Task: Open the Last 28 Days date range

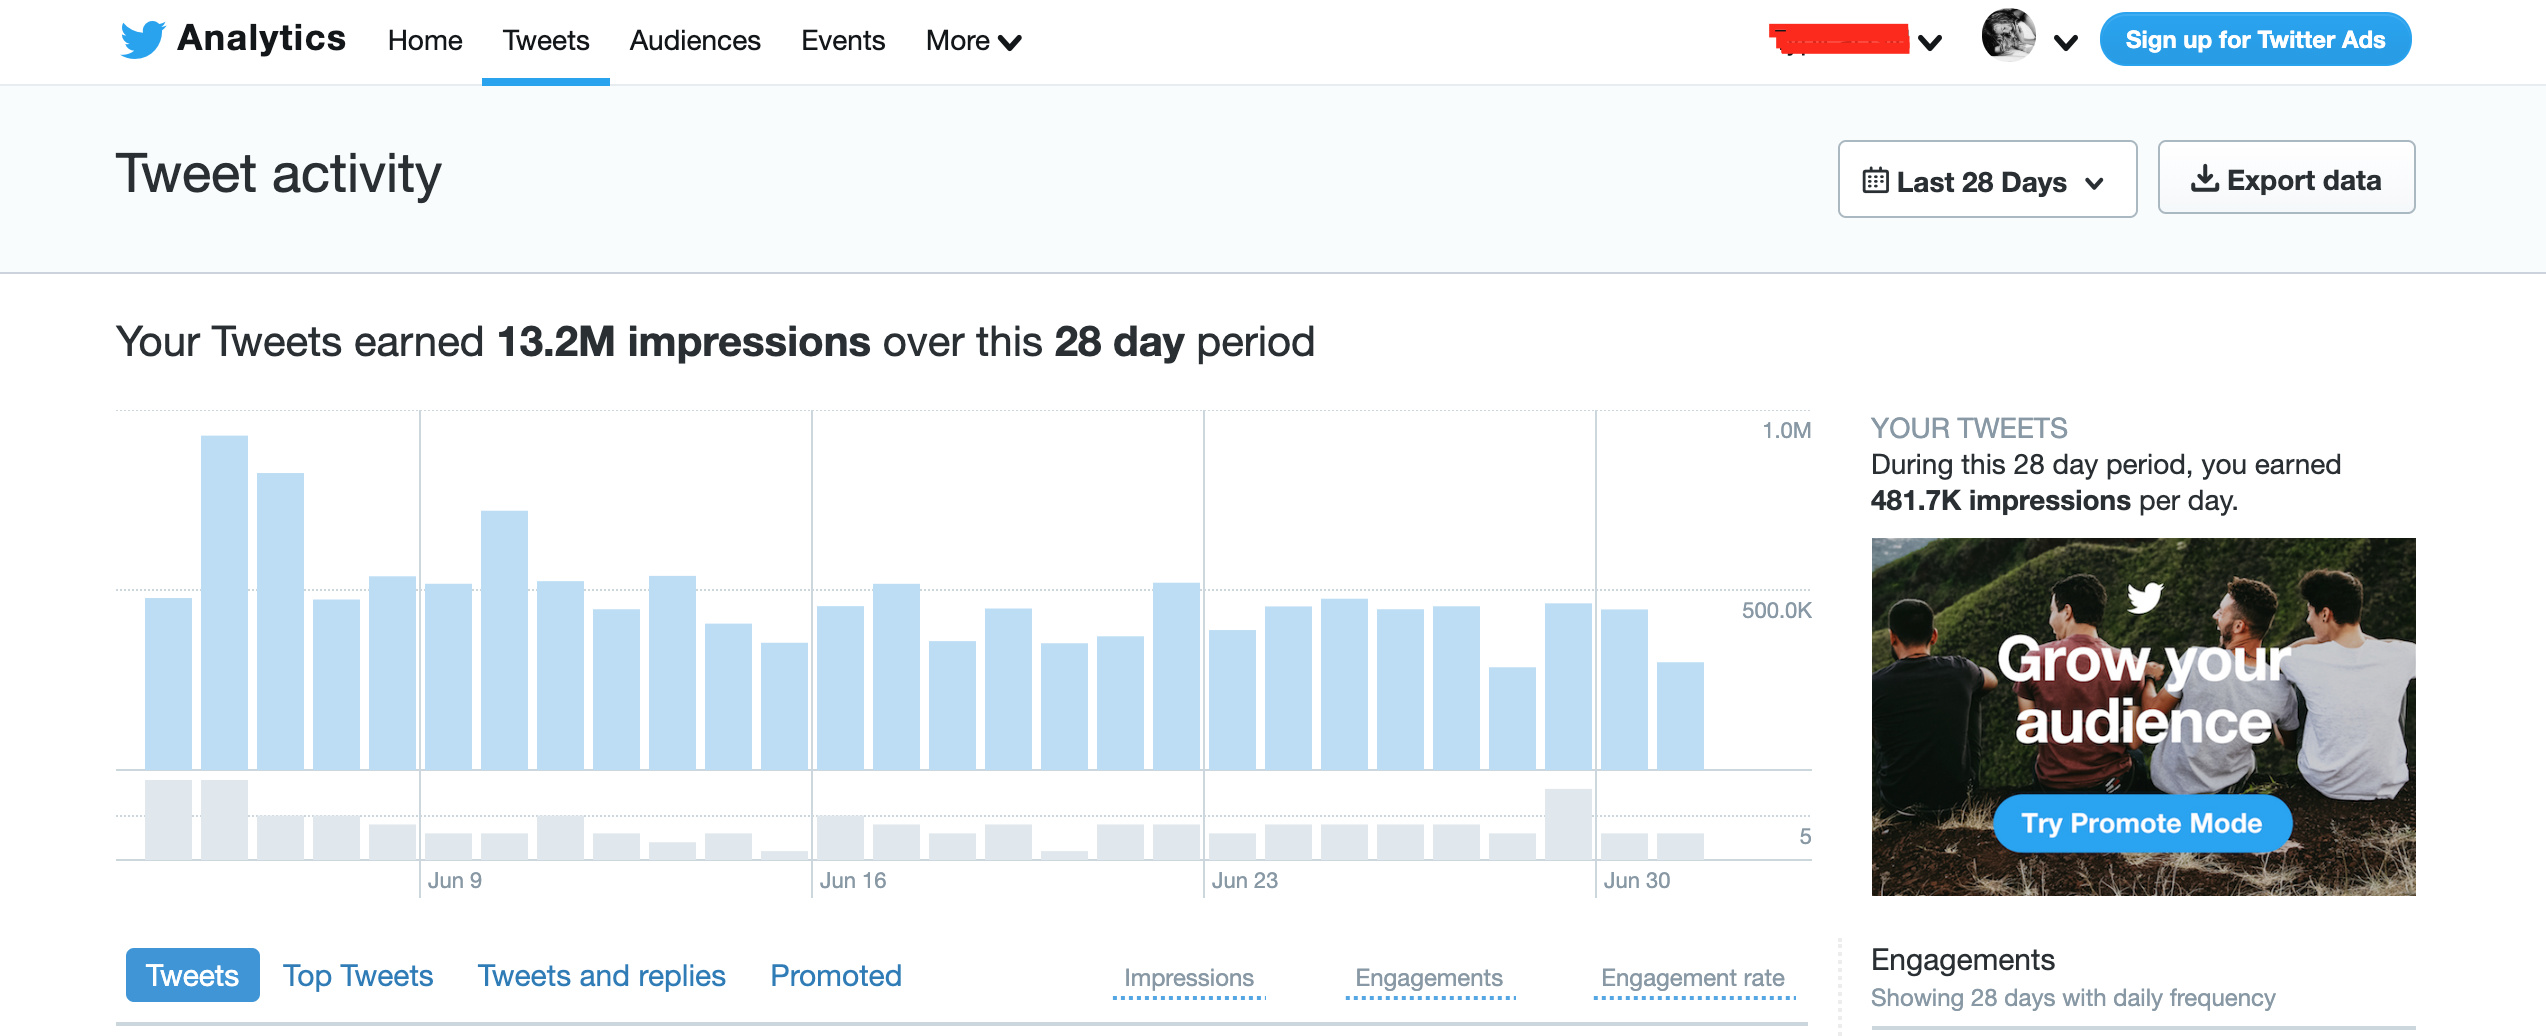Action: point(1987,180)
